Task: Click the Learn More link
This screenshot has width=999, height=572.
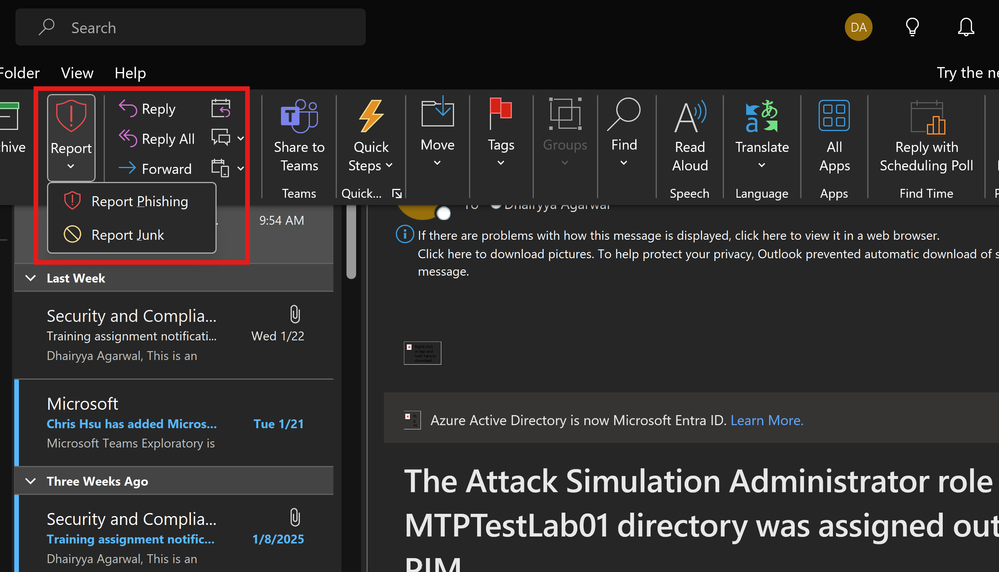Action: tap(766, 420)
